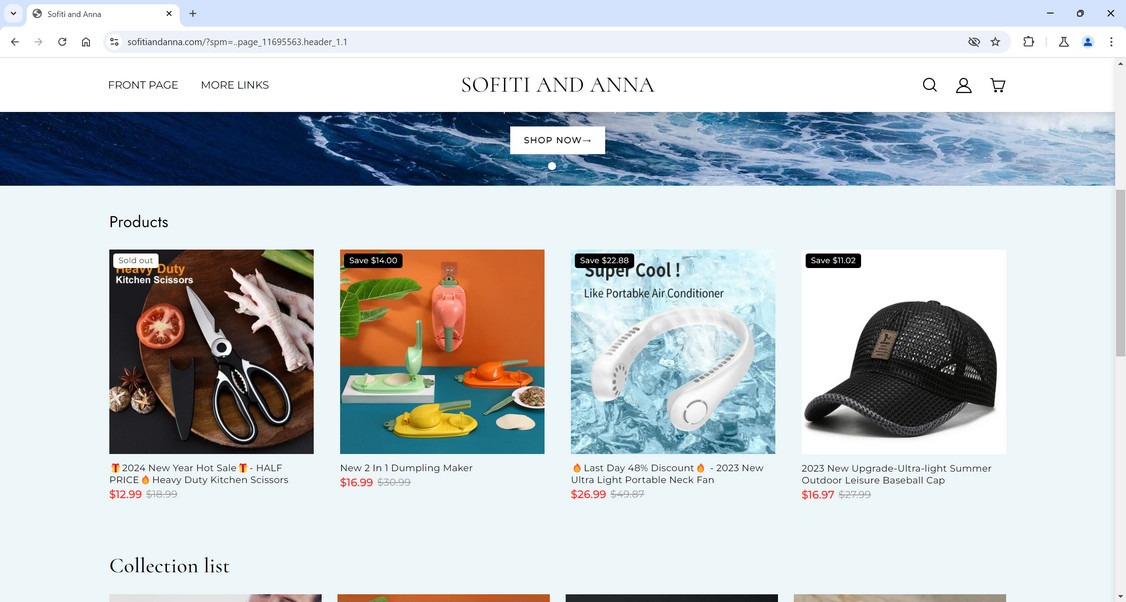This screenshot has width=1126, height=602.
Task: Open the Baseball Cap product image
Action: coord(903,351)
